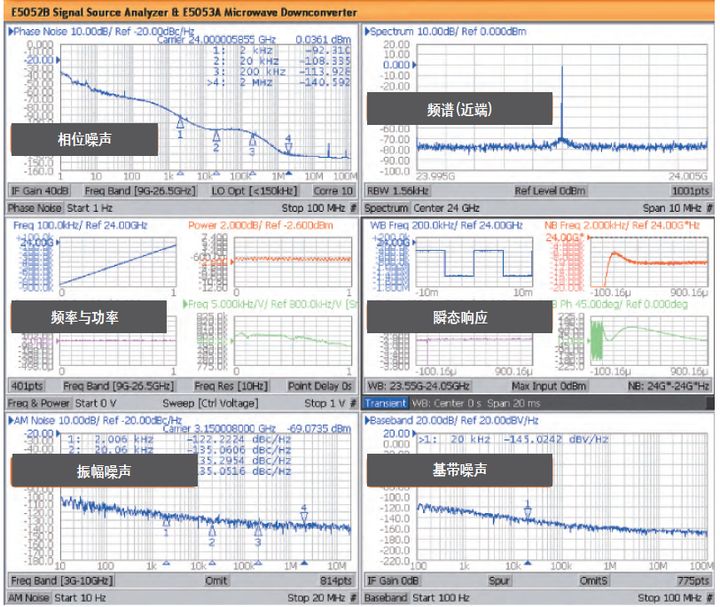720x607 pixels.
Task: Click the # indicator beside Stop 1 V
Action: [353, 403]
